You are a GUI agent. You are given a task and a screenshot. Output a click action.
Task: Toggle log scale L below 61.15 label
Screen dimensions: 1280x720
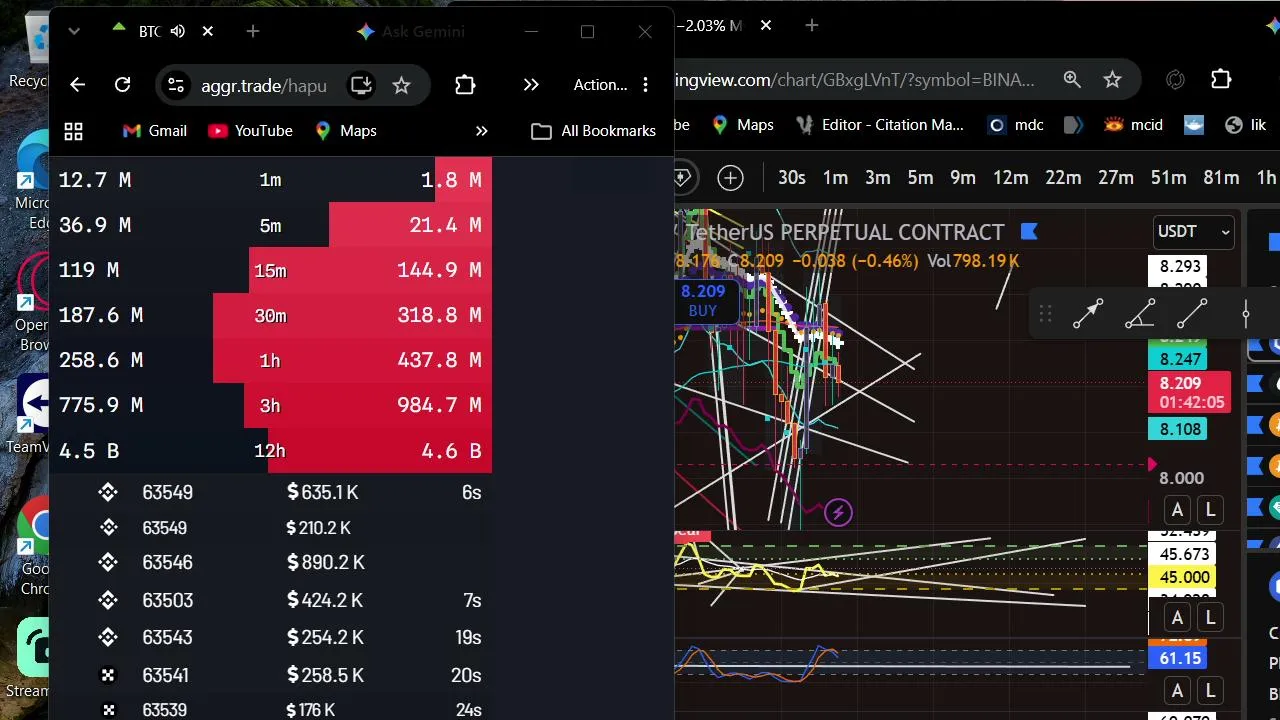click(1210, 691)
